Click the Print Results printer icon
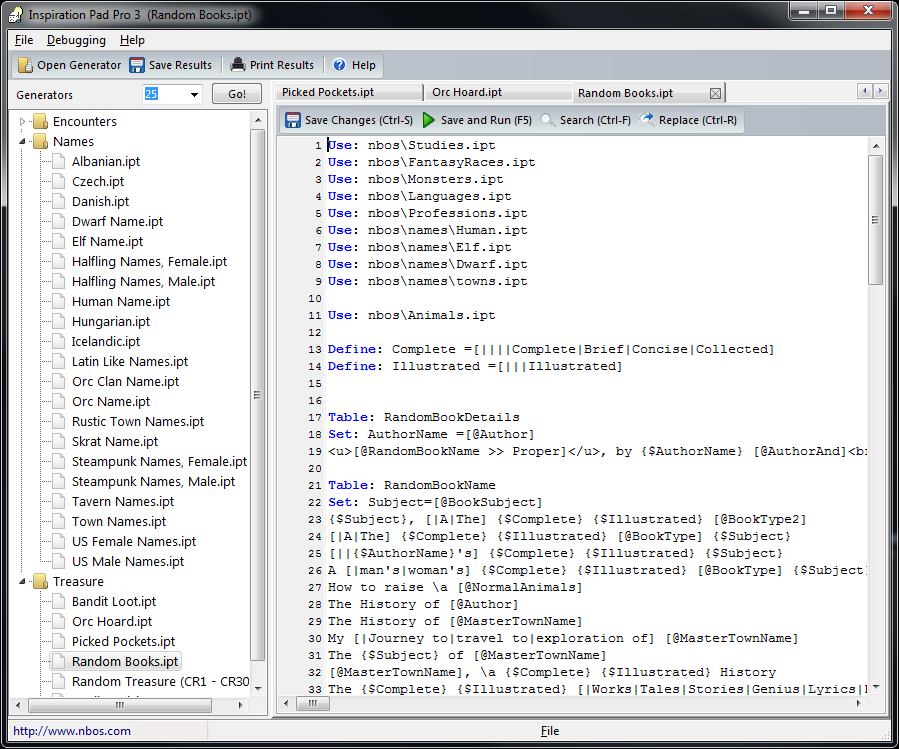 coord(237,65)
